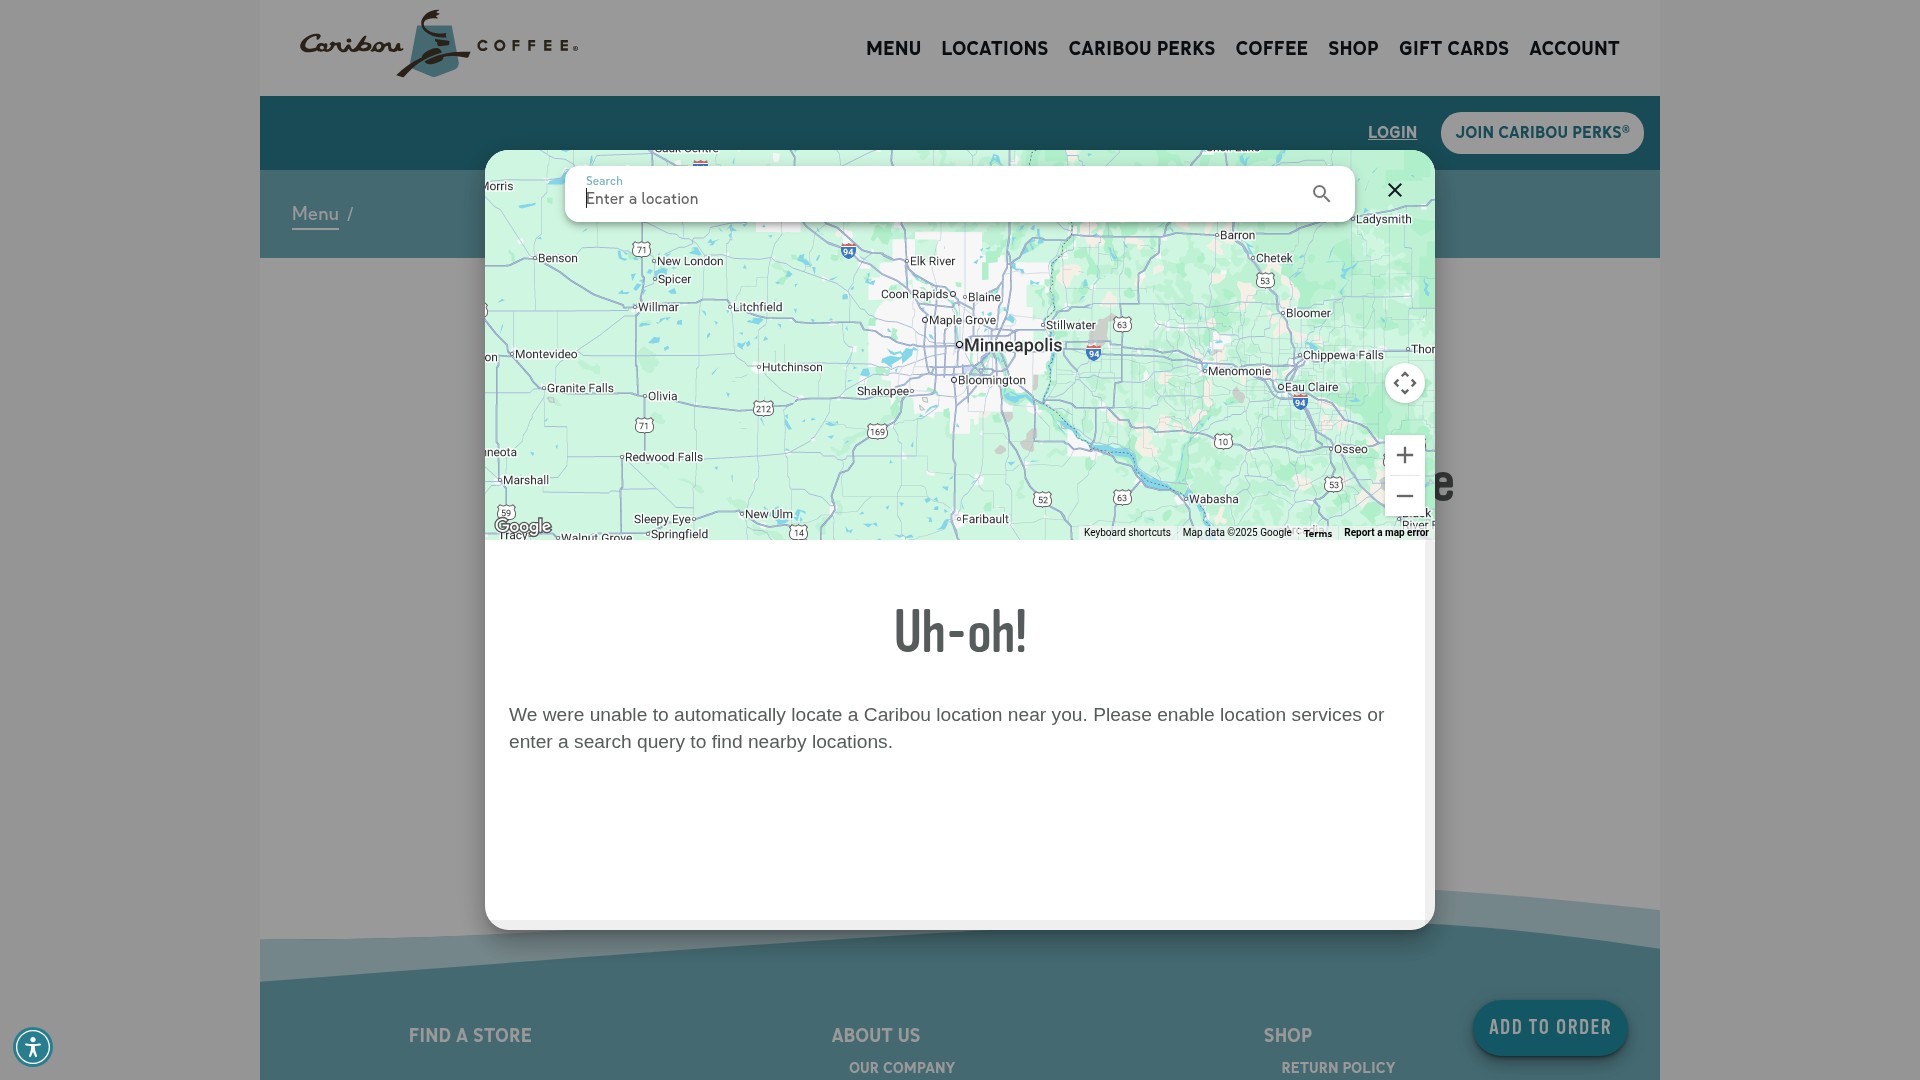
Task: Close the location search dialog
Action: pos(1394,190)
